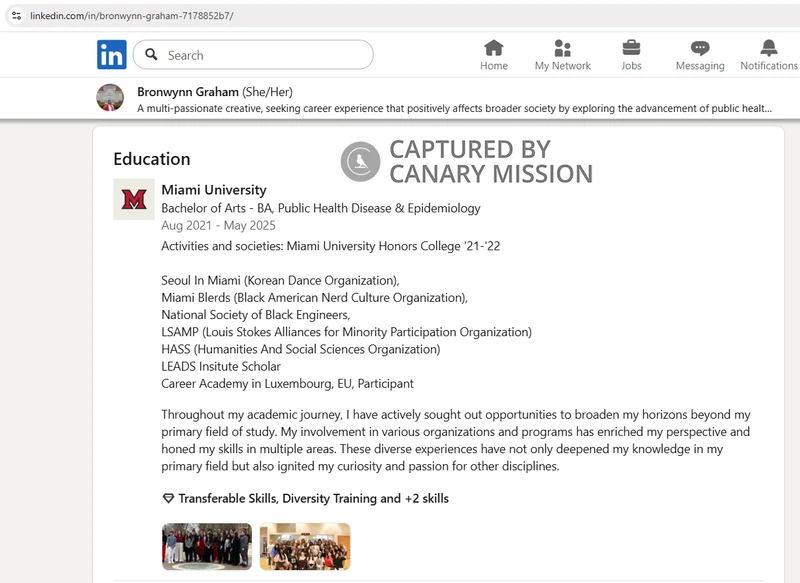Click the Notifications label in navigation
This screenshot has width=800, height=583.
[769, 66]
